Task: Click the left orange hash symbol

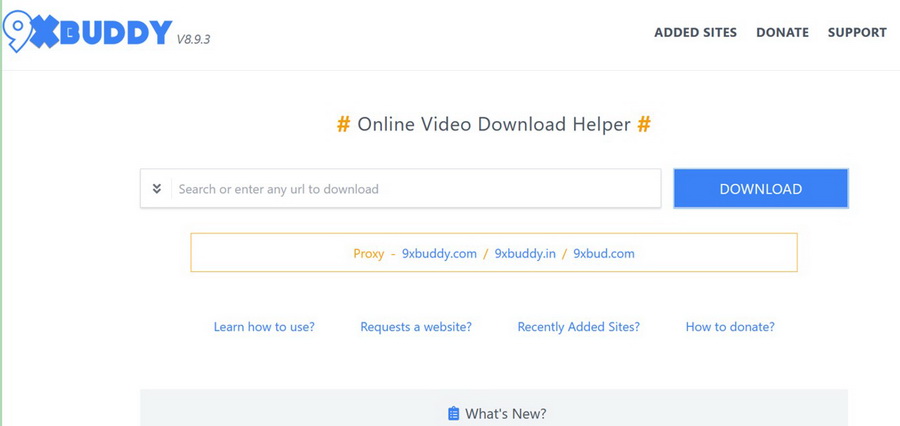Action: [343, 124]
